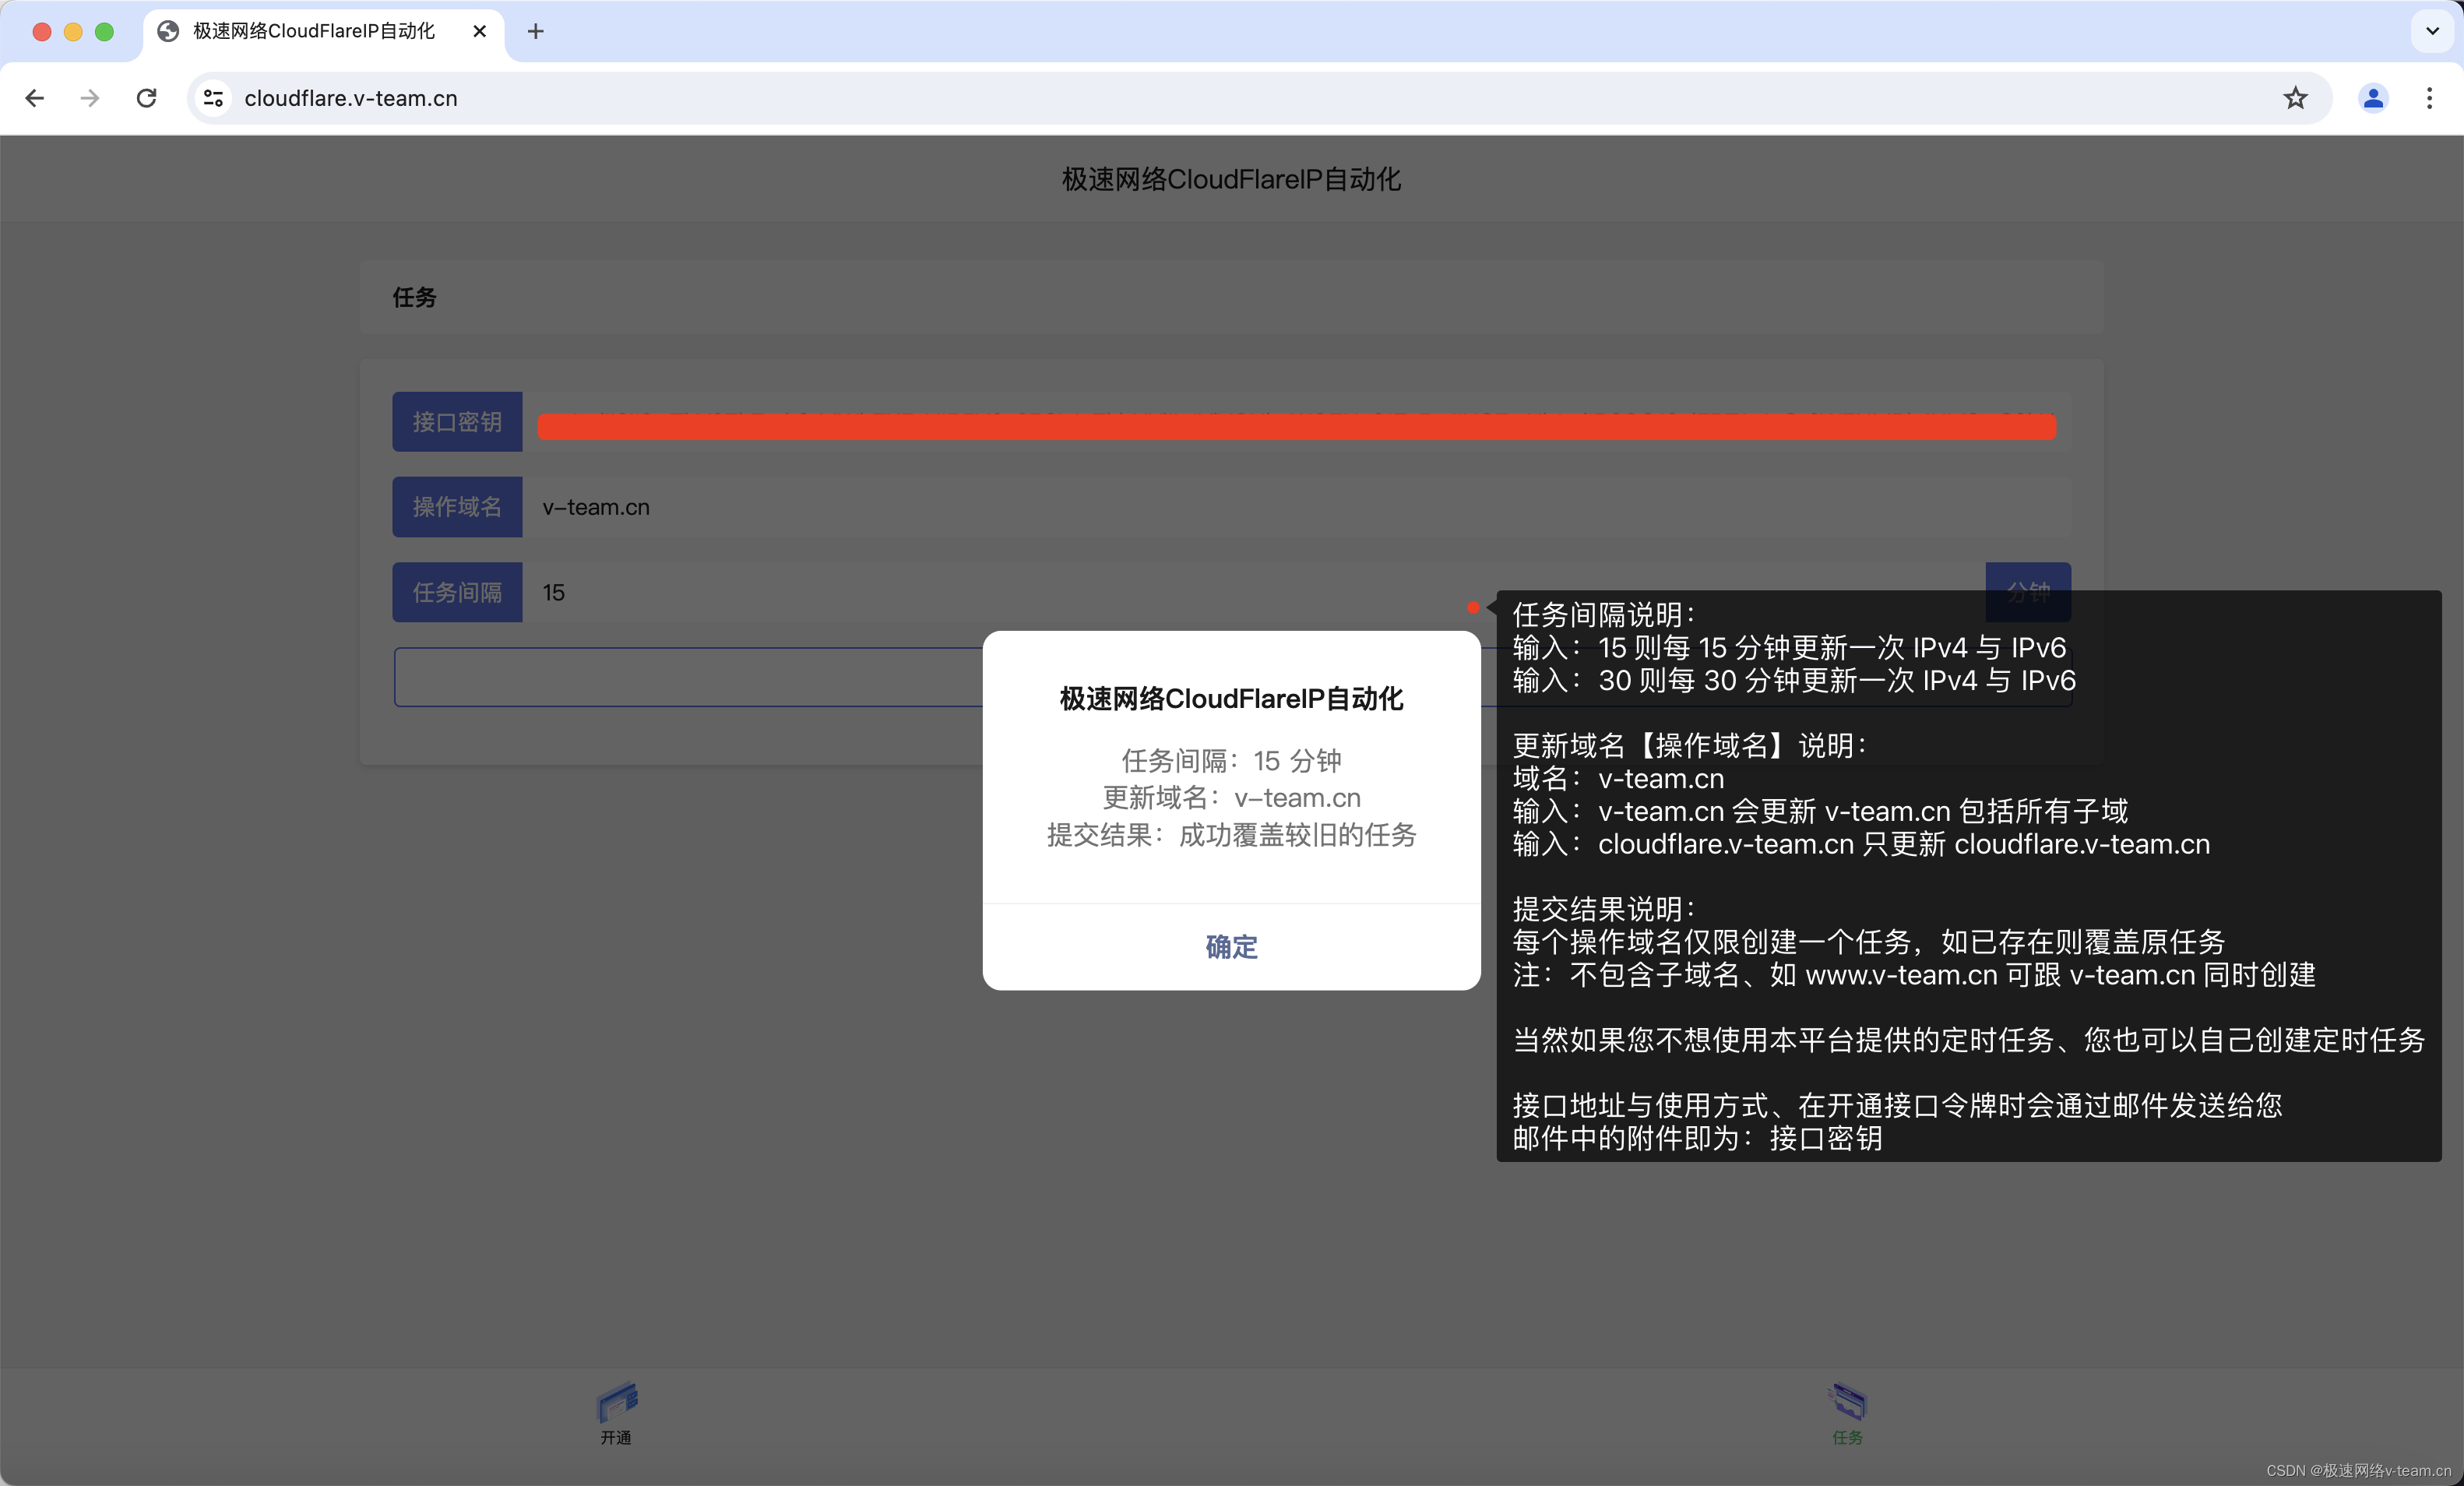Click the browser forward arrow
2464x1486 pixels.
(x=90, y=98)
